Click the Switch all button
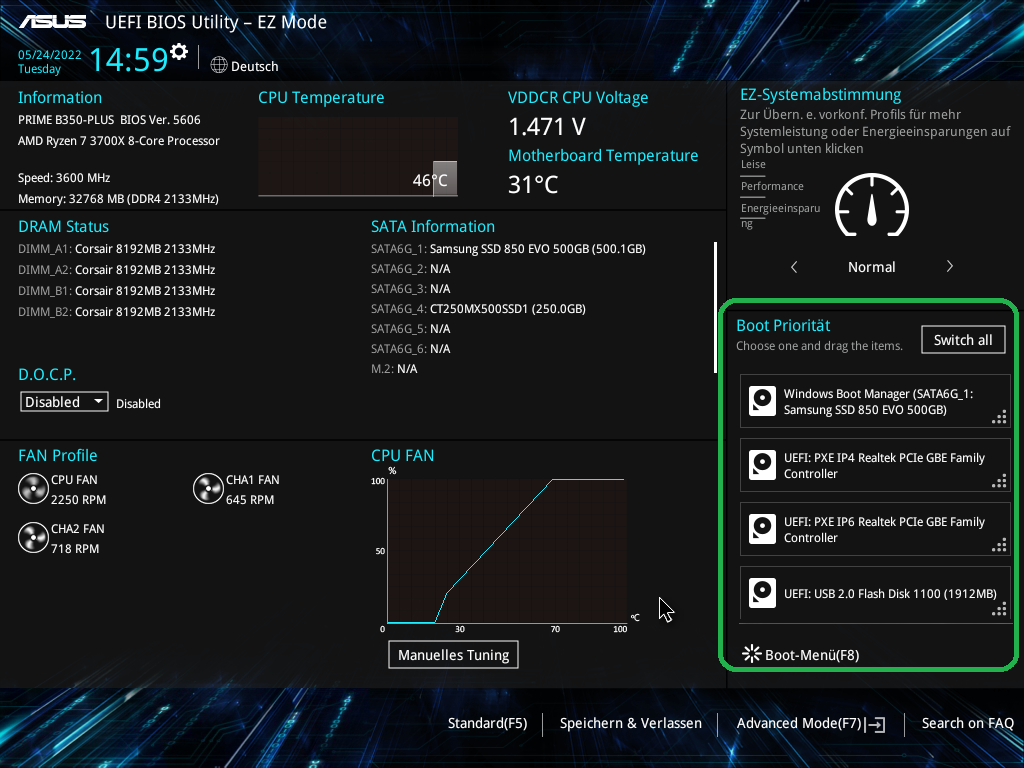The width and height of the screenshot is (1024, 768). point(963,340)
